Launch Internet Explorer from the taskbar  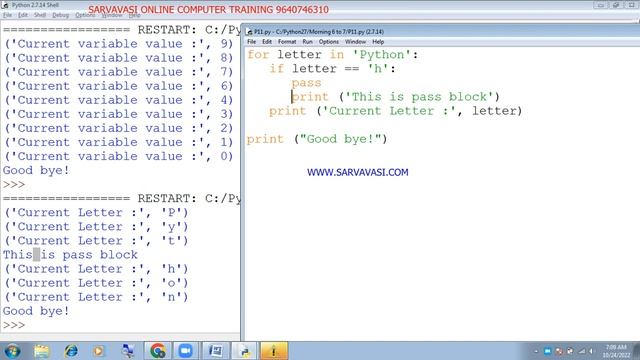pos(71,351)
